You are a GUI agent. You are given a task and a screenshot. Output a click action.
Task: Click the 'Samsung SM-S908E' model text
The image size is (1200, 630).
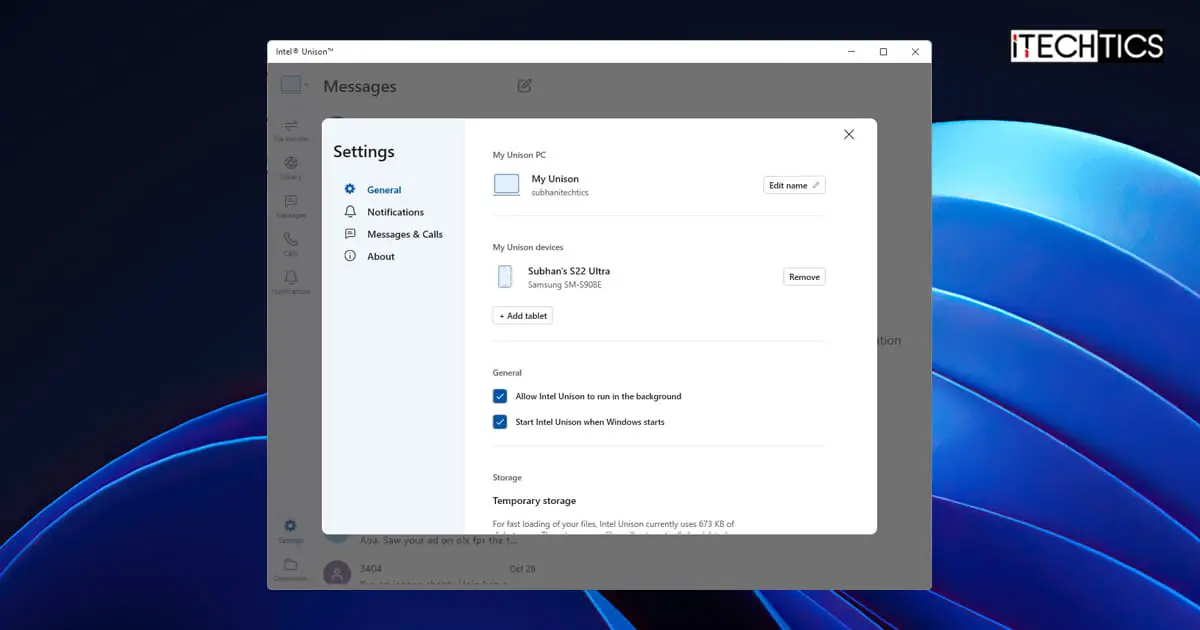tap(565, 285)
